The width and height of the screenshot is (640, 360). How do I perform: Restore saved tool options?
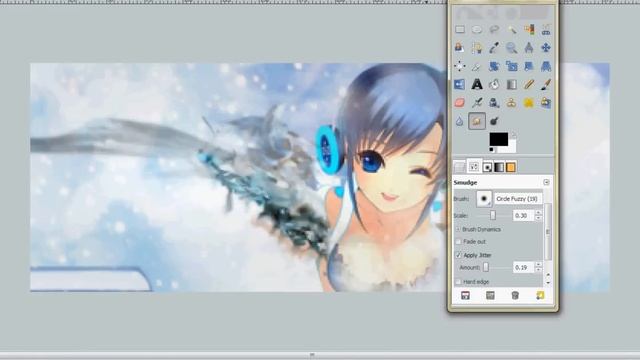click(x=490, y=296)
